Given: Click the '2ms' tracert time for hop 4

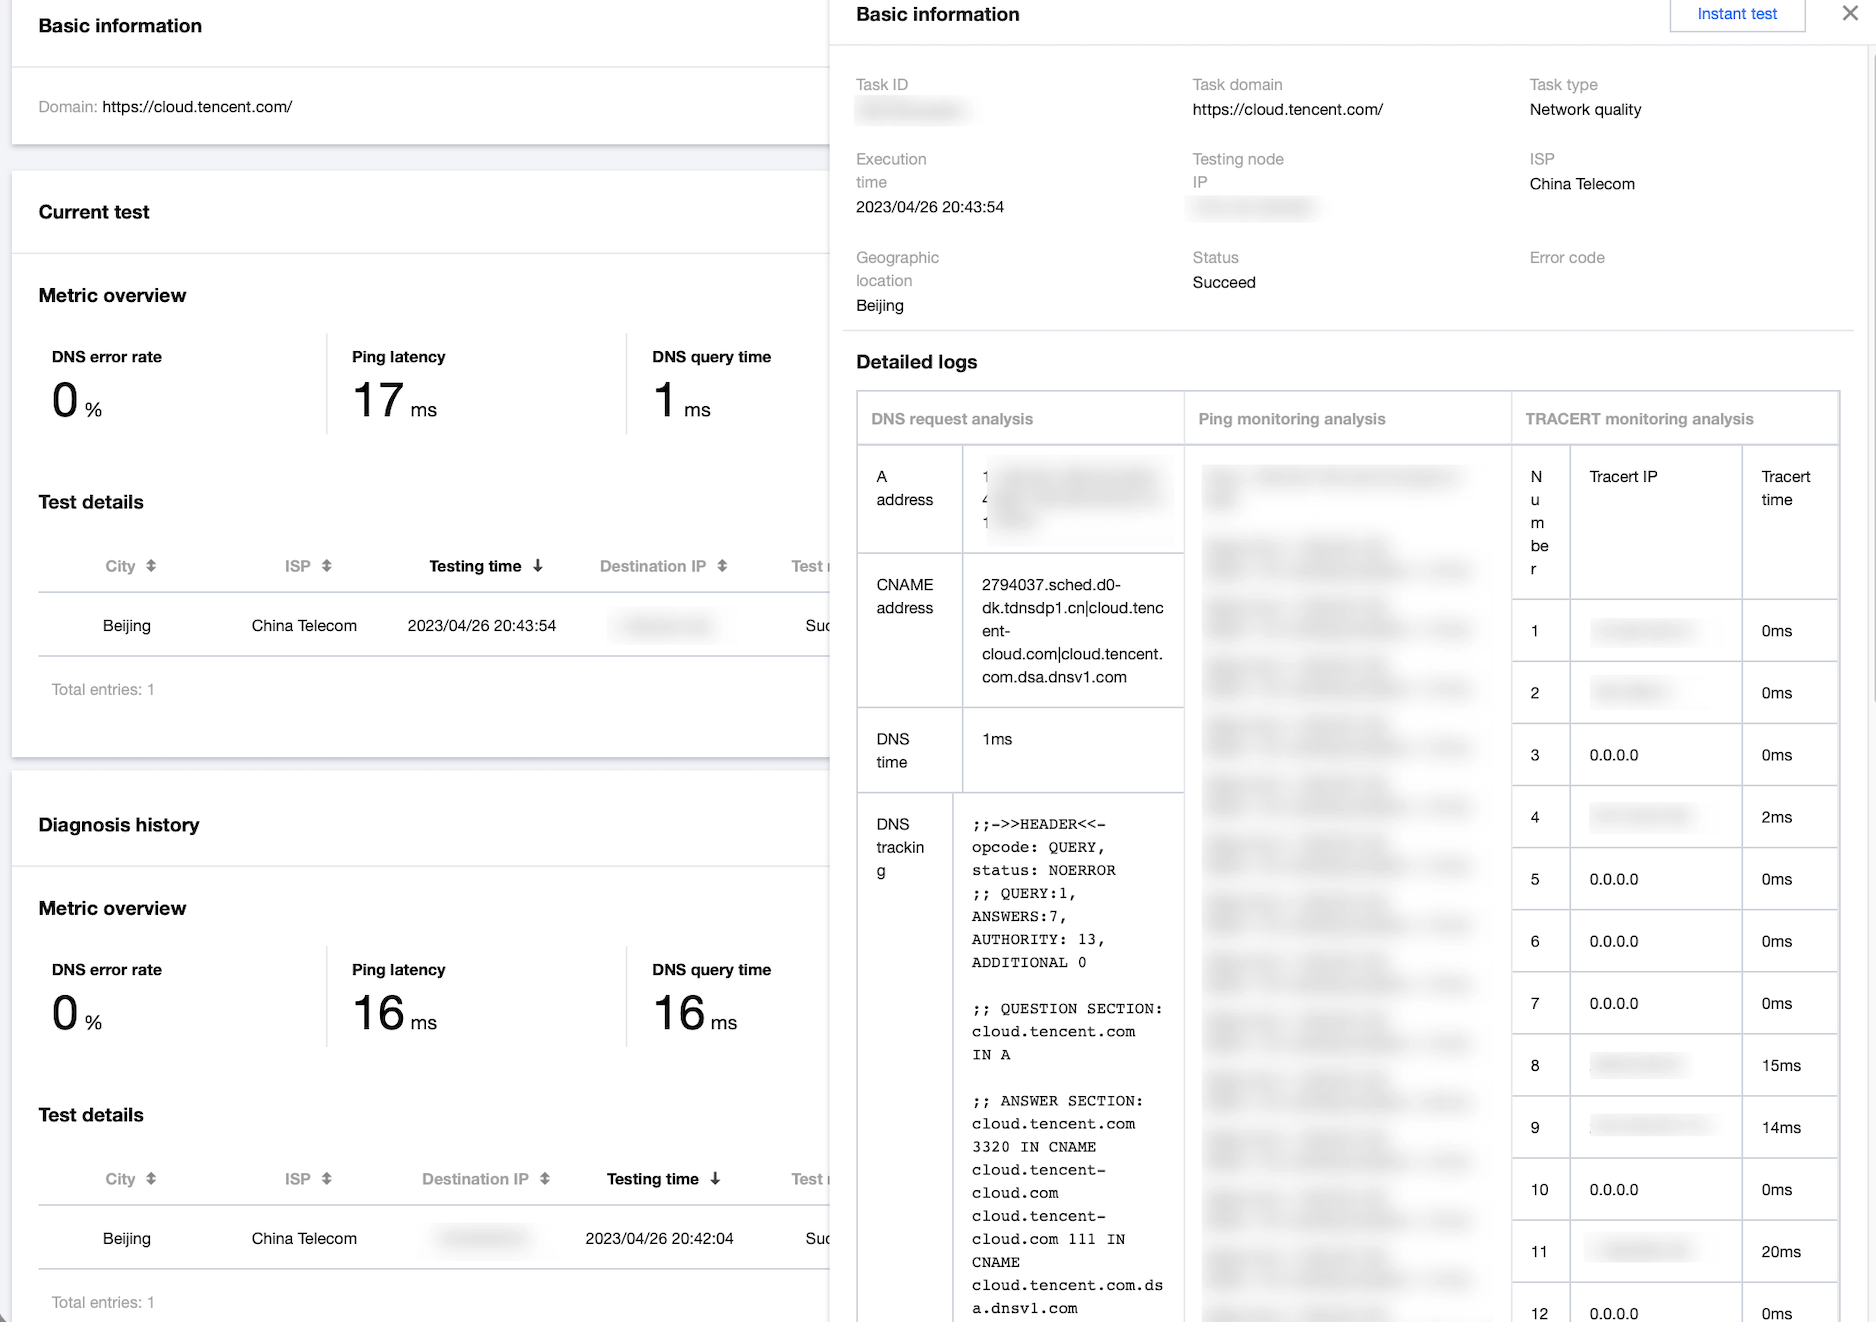Looking at the screenshot, I should 1776,817.
